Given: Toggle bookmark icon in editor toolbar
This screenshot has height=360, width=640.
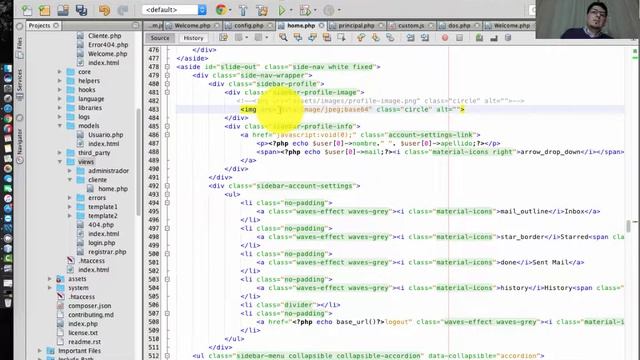Looking at the screenshot, I should 390,38.
